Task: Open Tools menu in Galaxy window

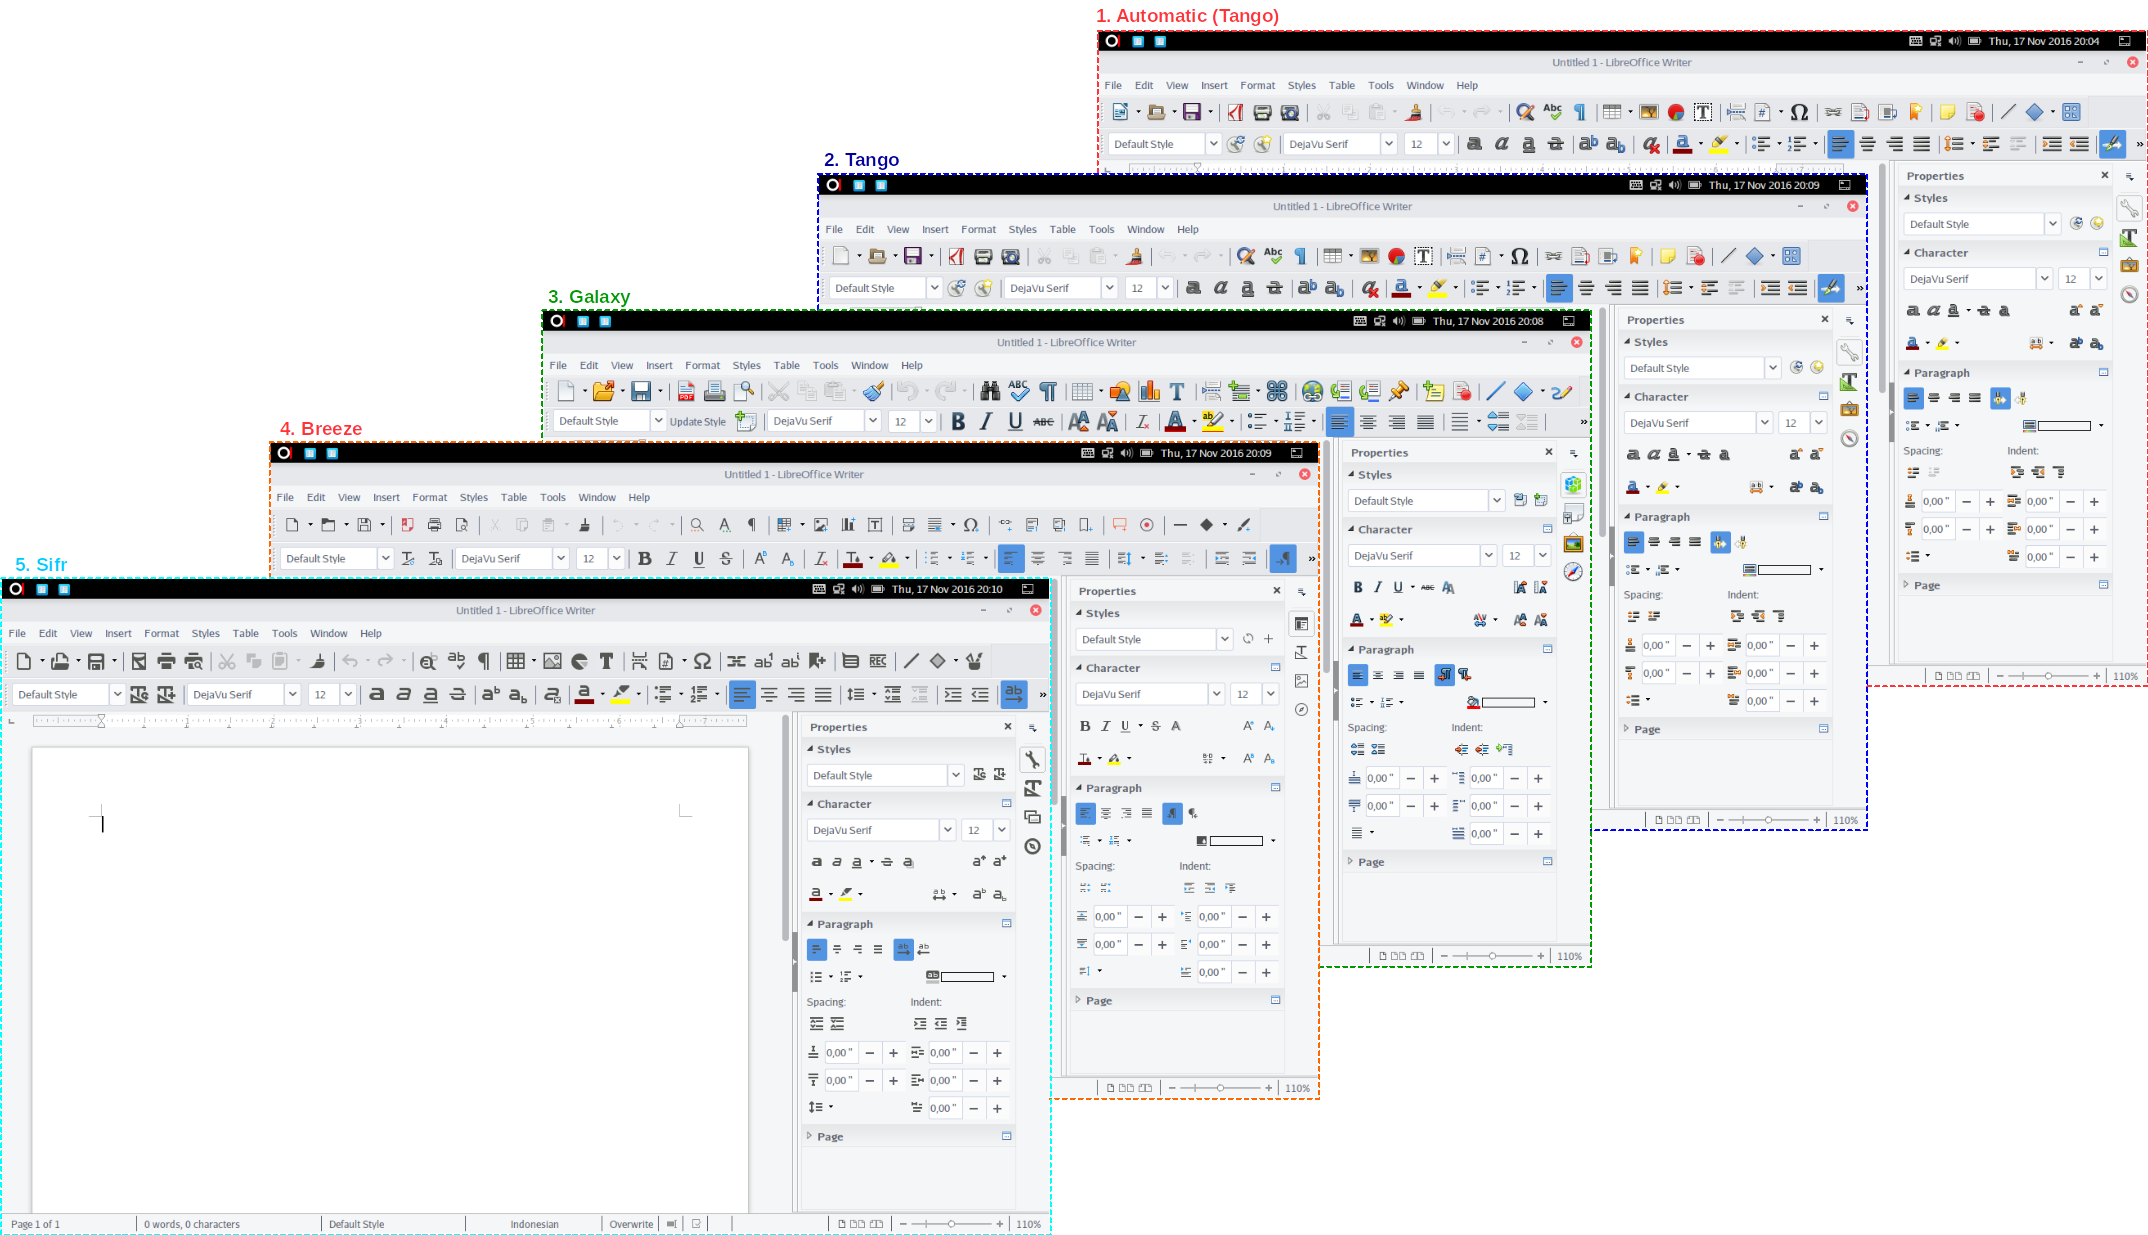Action: point(825,365)
